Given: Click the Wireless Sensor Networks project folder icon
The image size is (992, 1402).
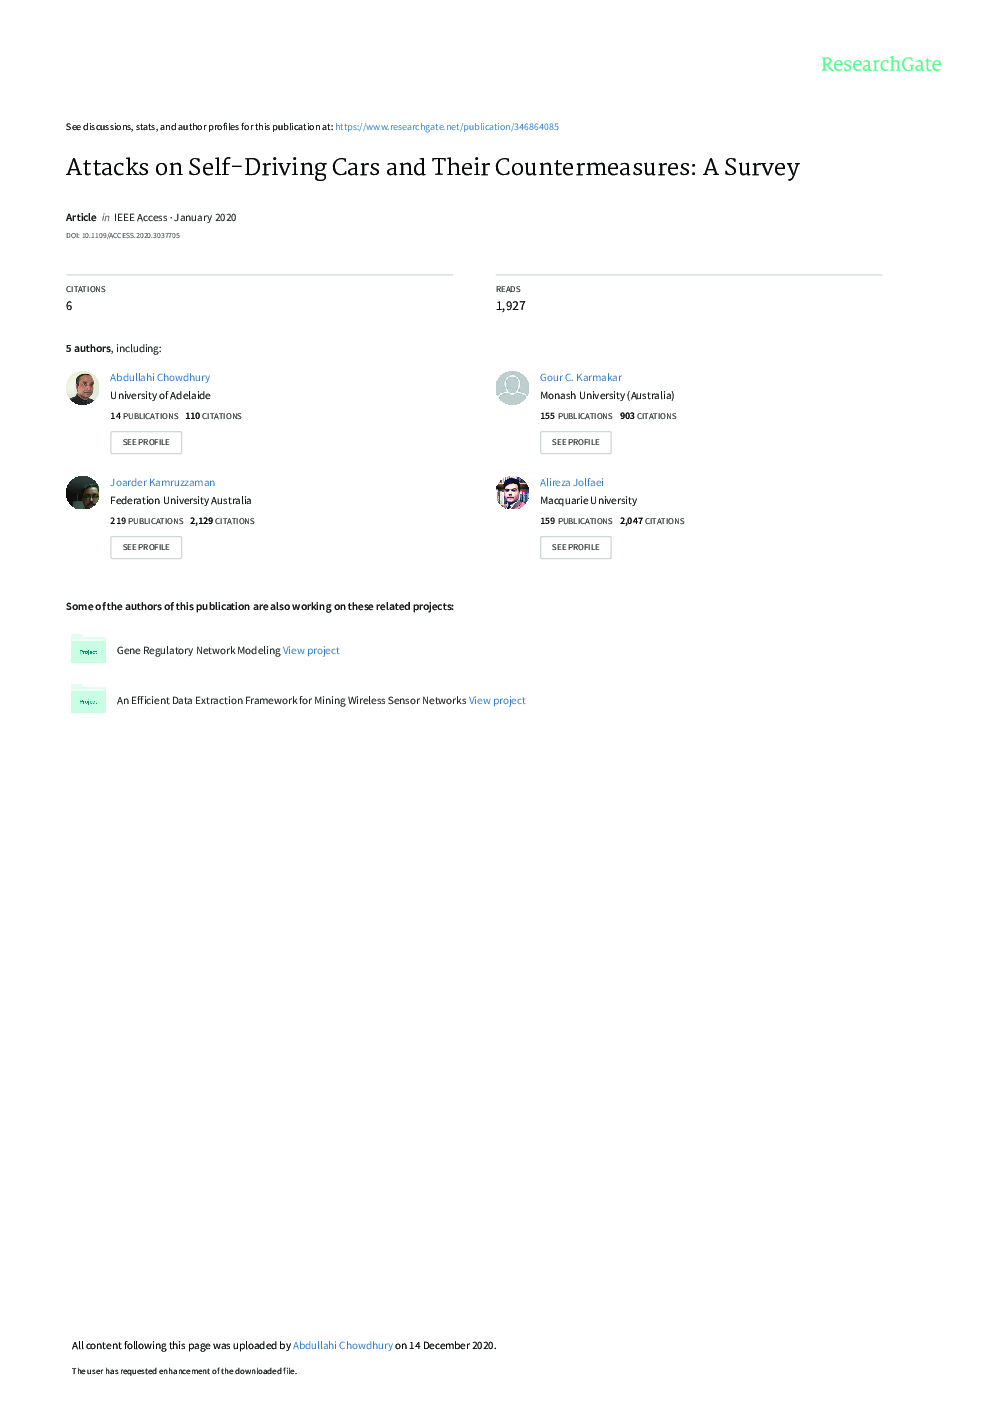Looking at the screenshot, I should (88, 699).
